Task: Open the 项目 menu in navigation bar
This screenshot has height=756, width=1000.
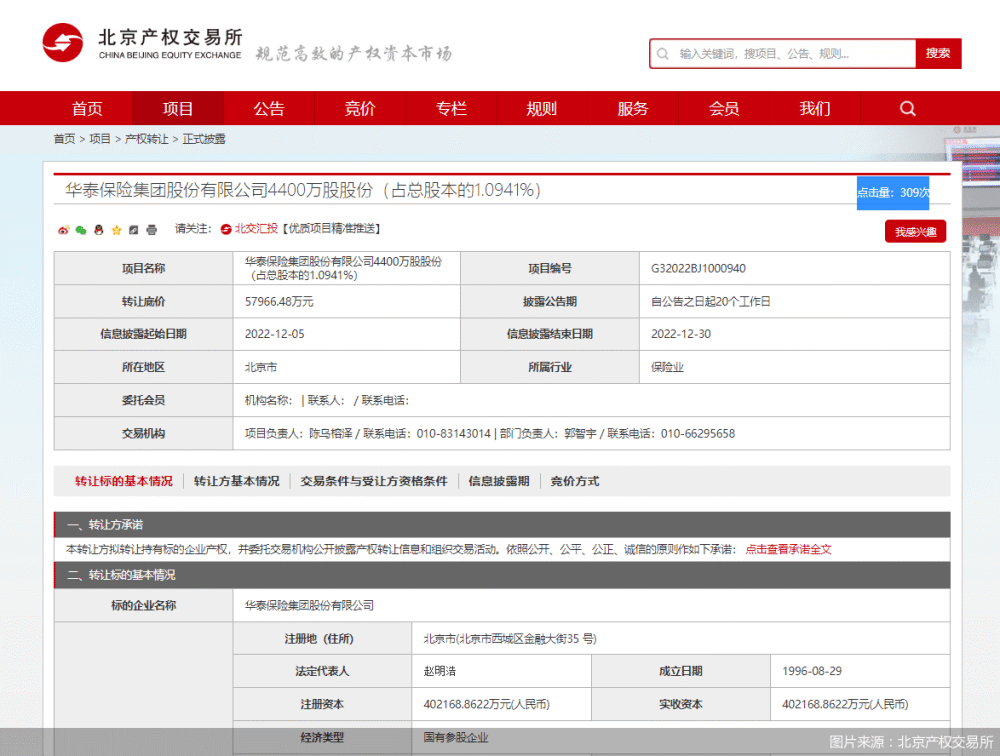Action: pos(178,108)
